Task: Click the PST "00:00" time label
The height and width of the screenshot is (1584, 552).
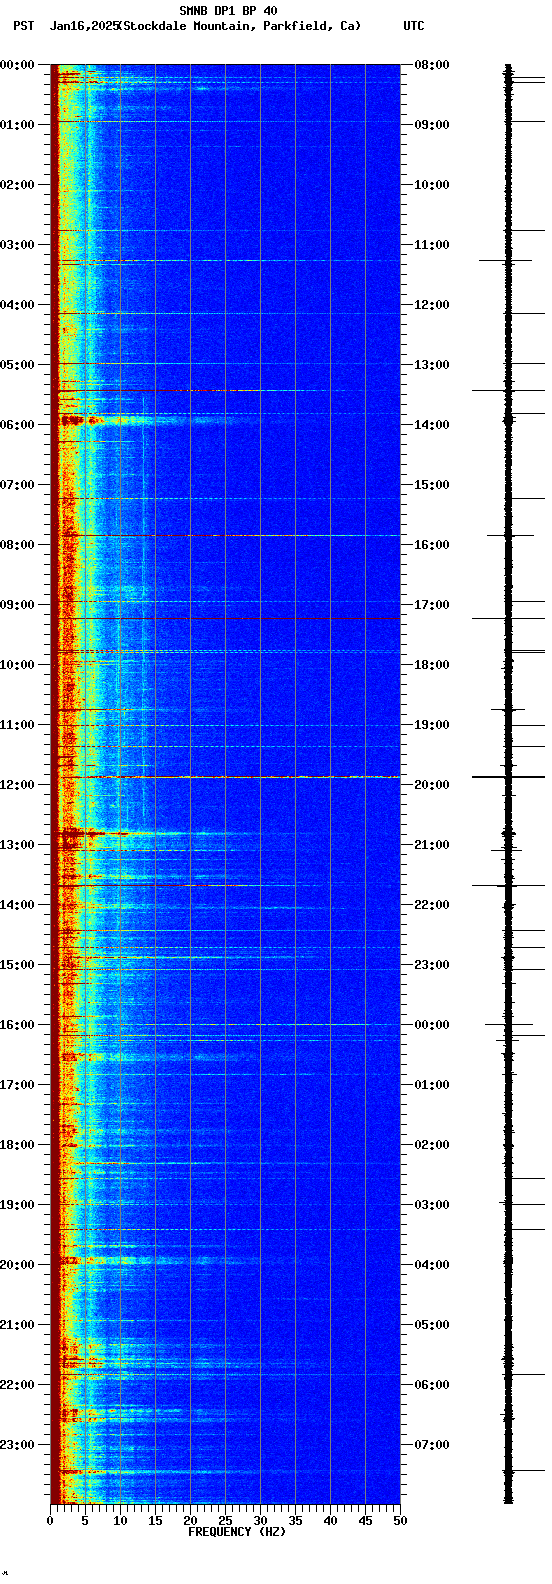Action: [17, 65]
